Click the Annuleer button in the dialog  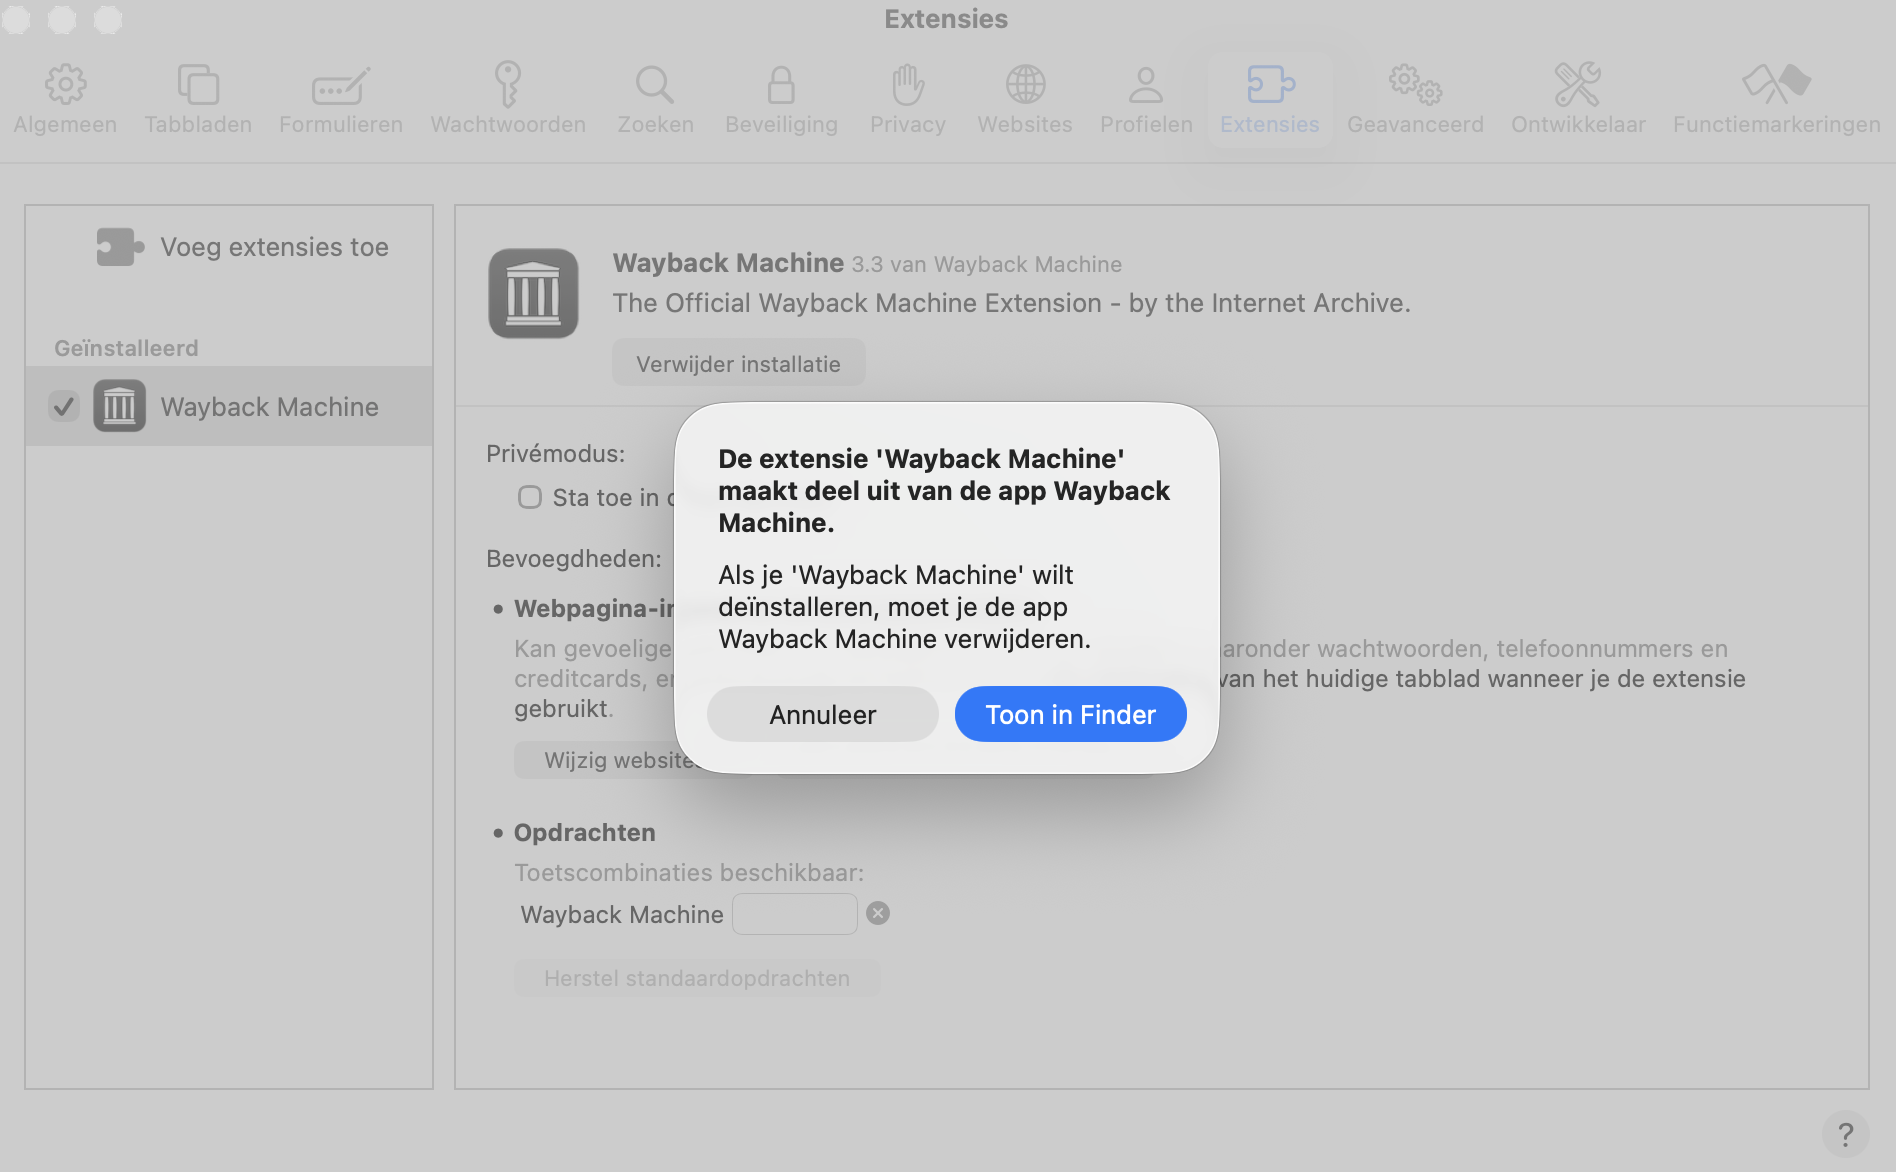(822, 714)
